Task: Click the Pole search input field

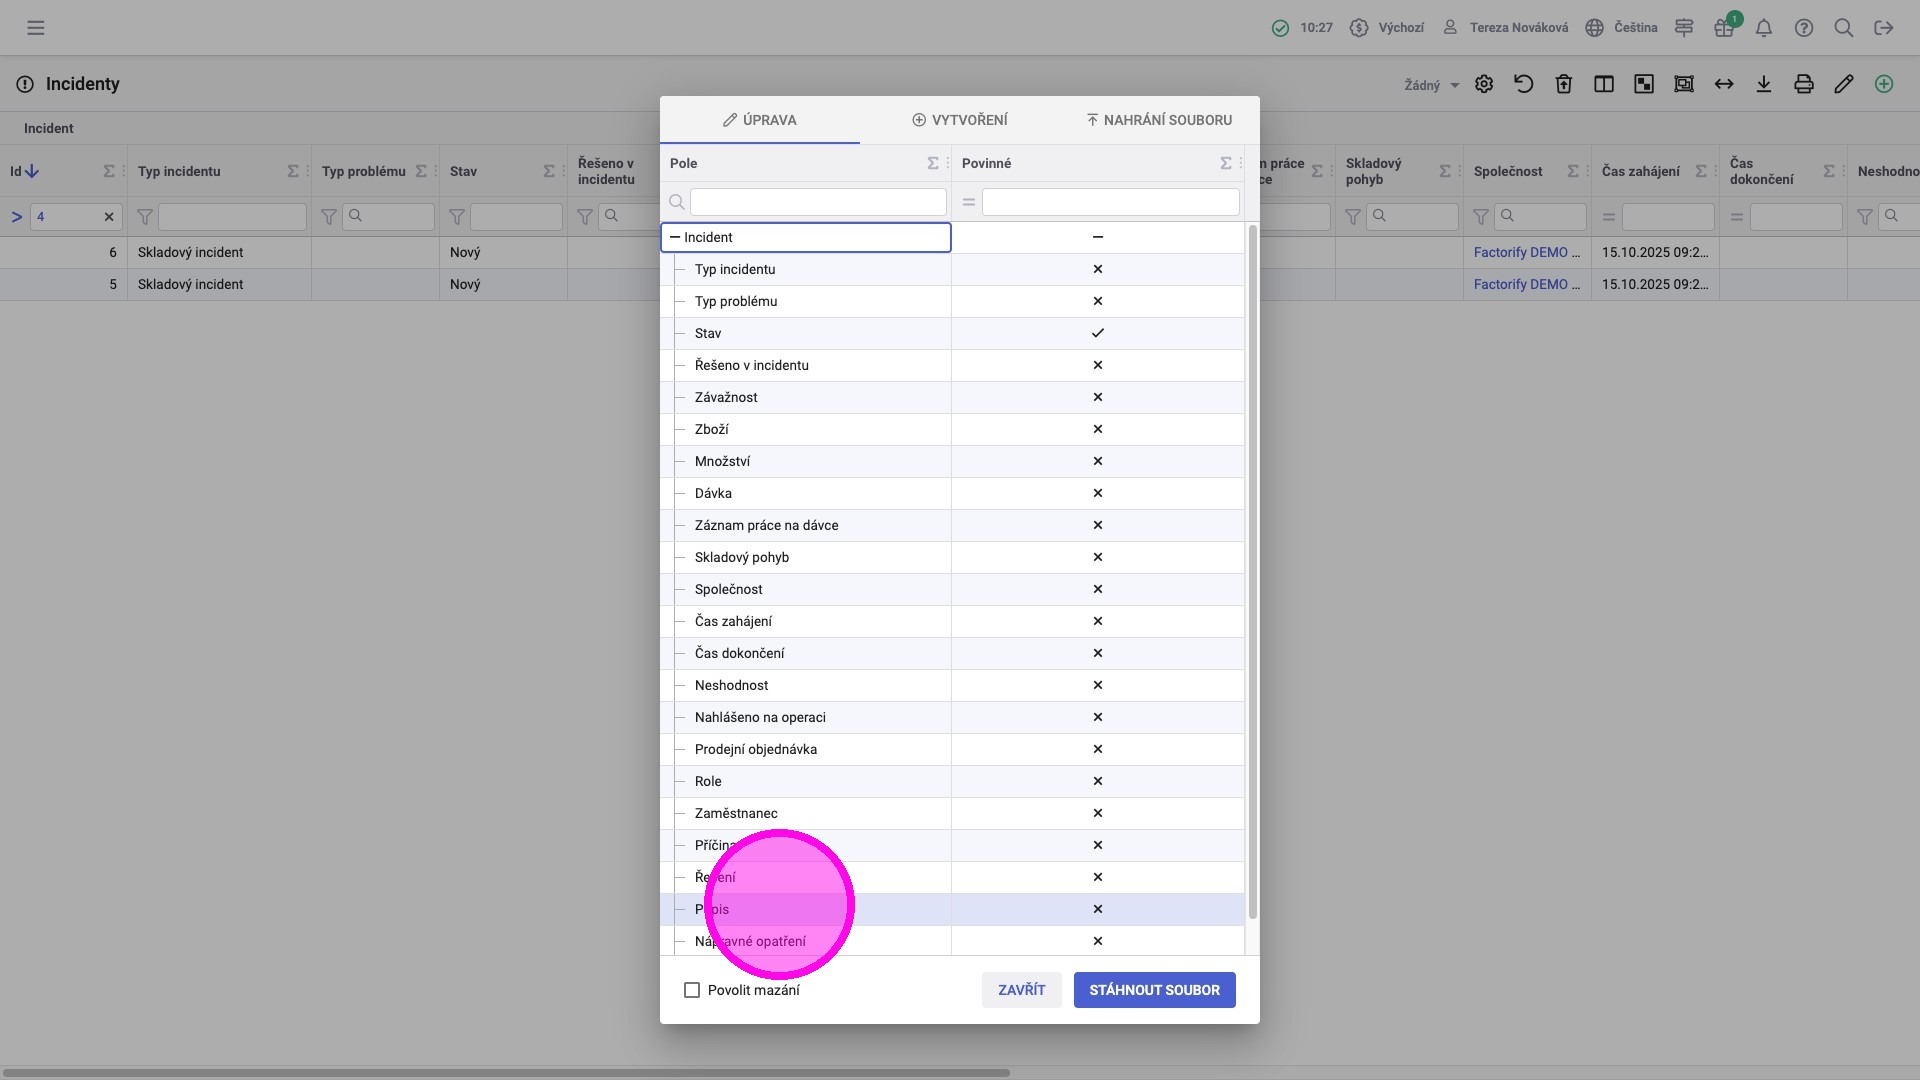Action: [x=817, y=202]
